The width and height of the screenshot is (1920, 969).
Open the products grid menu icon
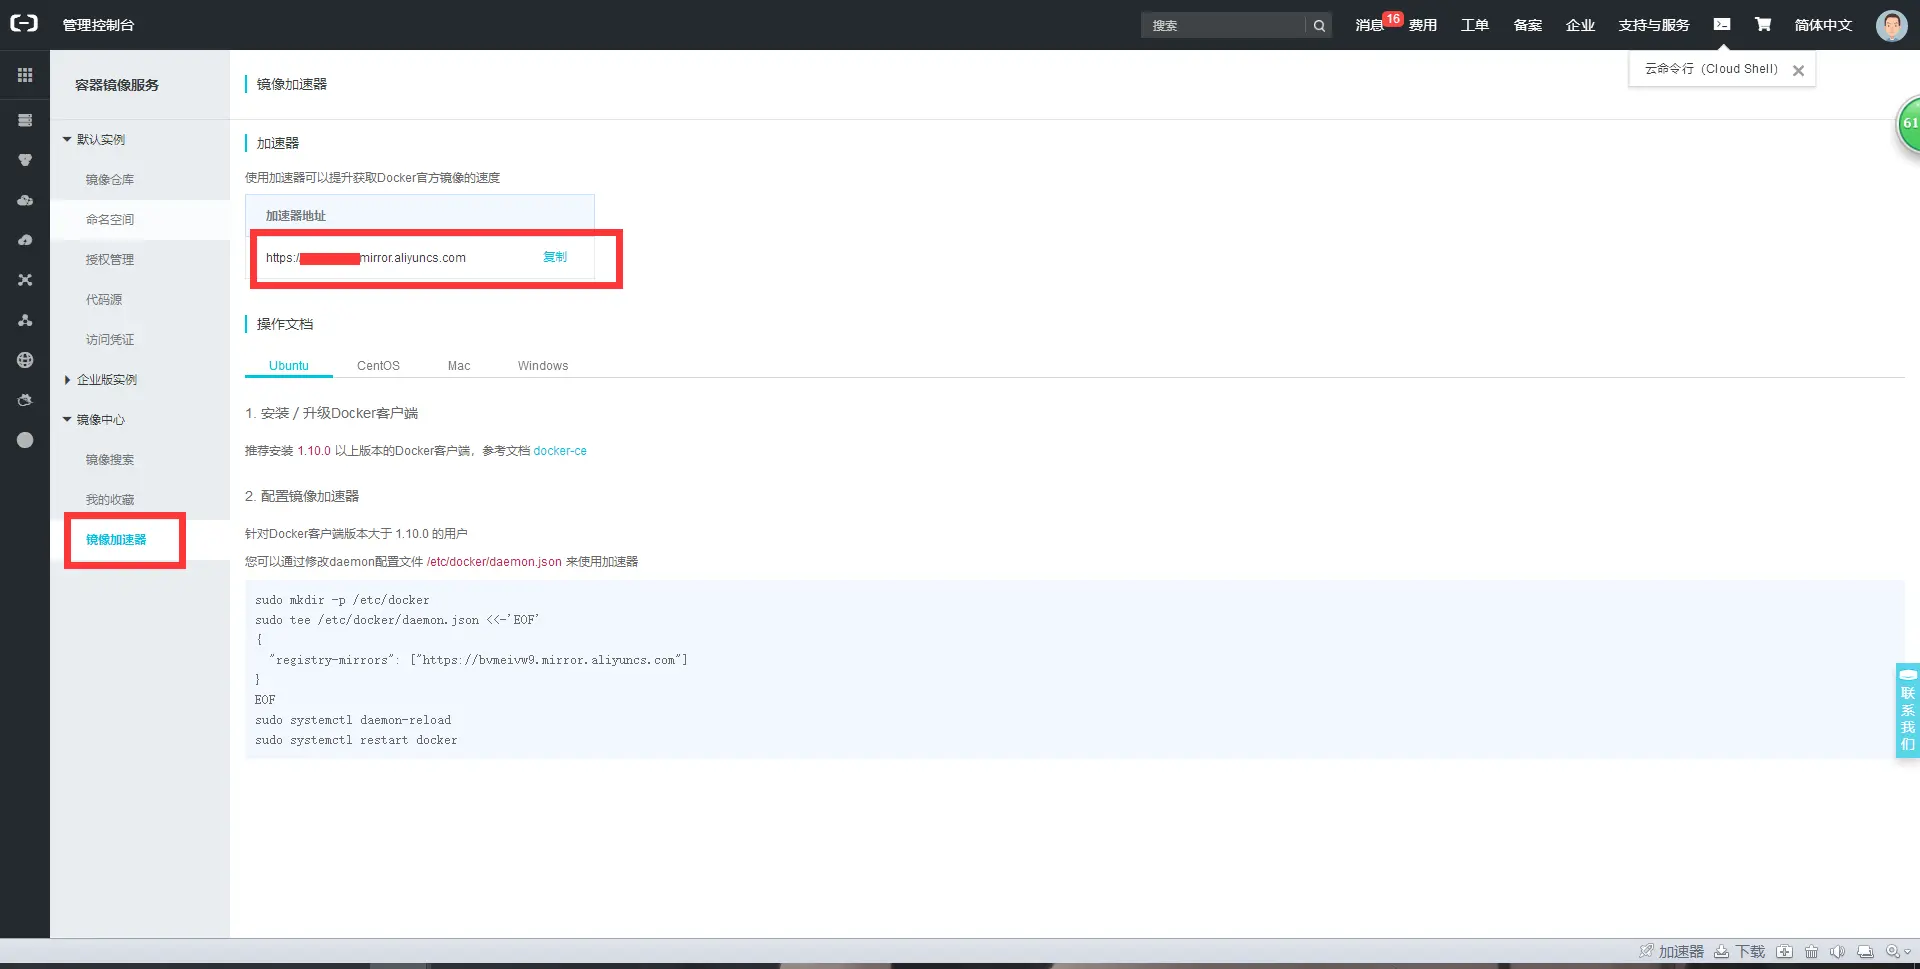(x=25, y=75)
